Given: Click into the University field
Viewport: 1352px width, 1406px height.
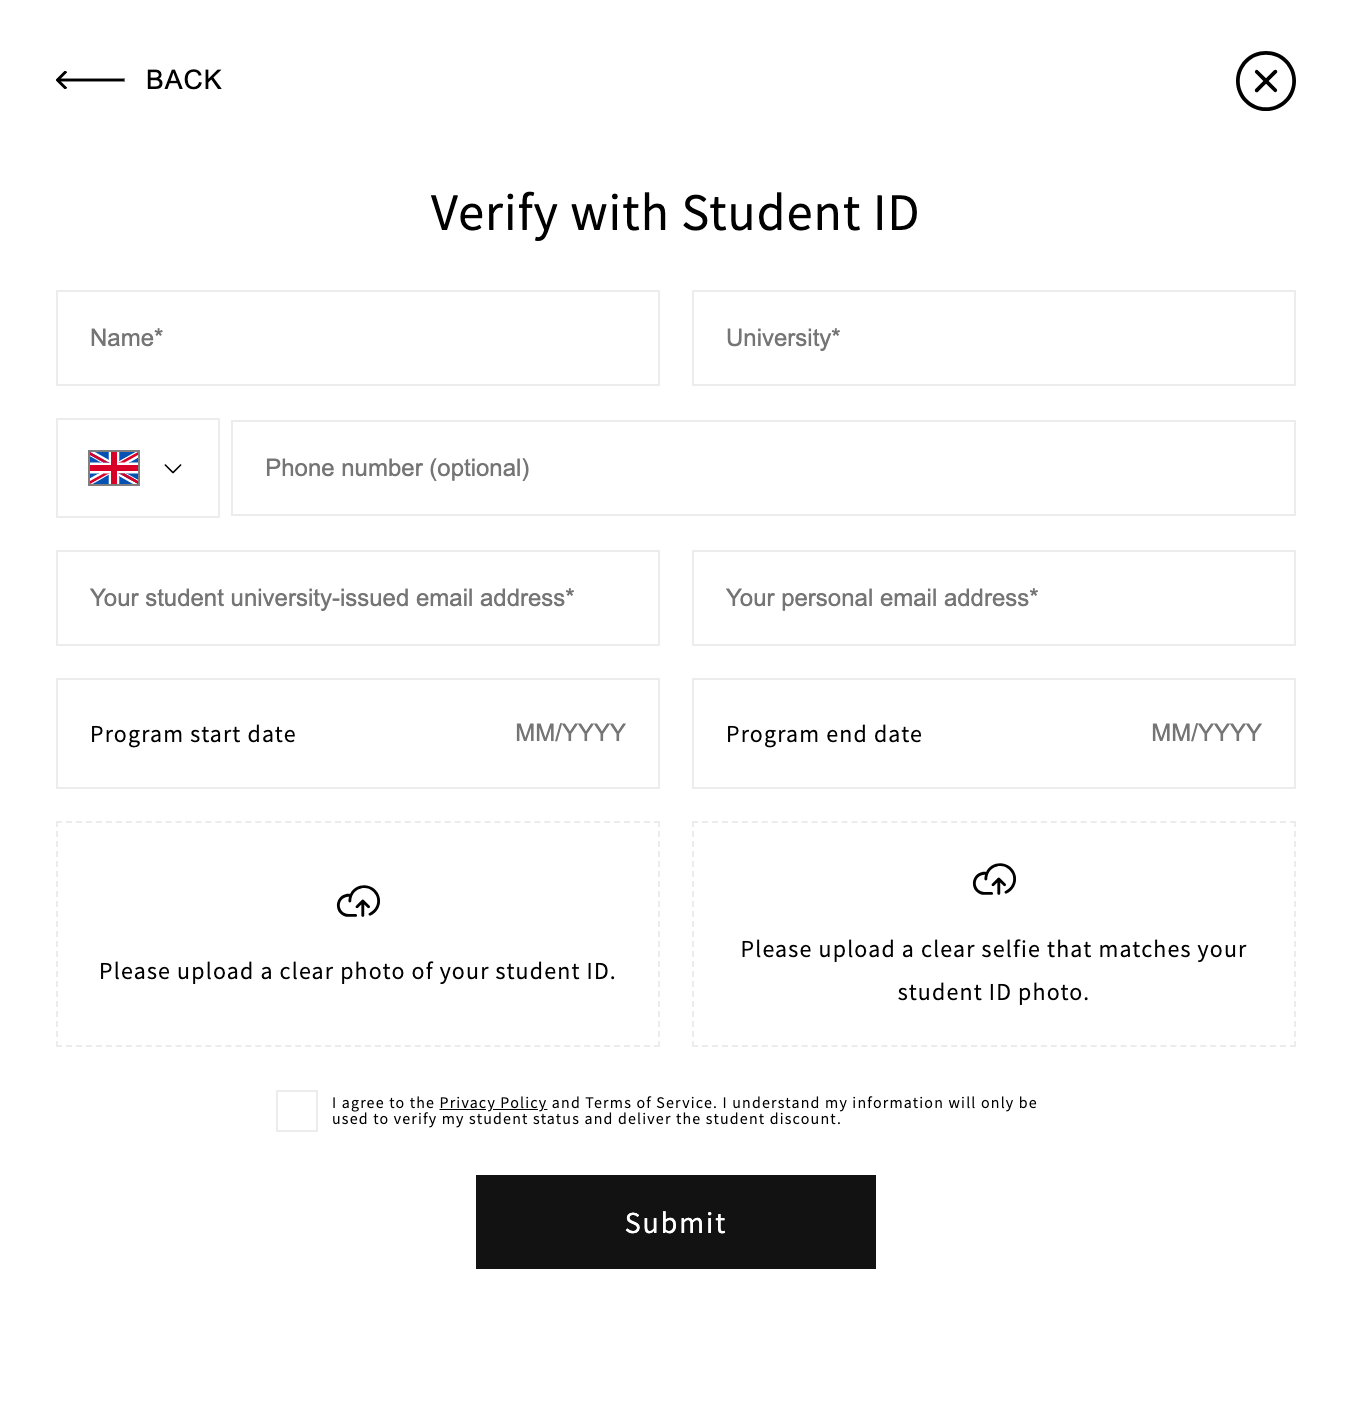Looking at the screenshot, I should (994, 338).
